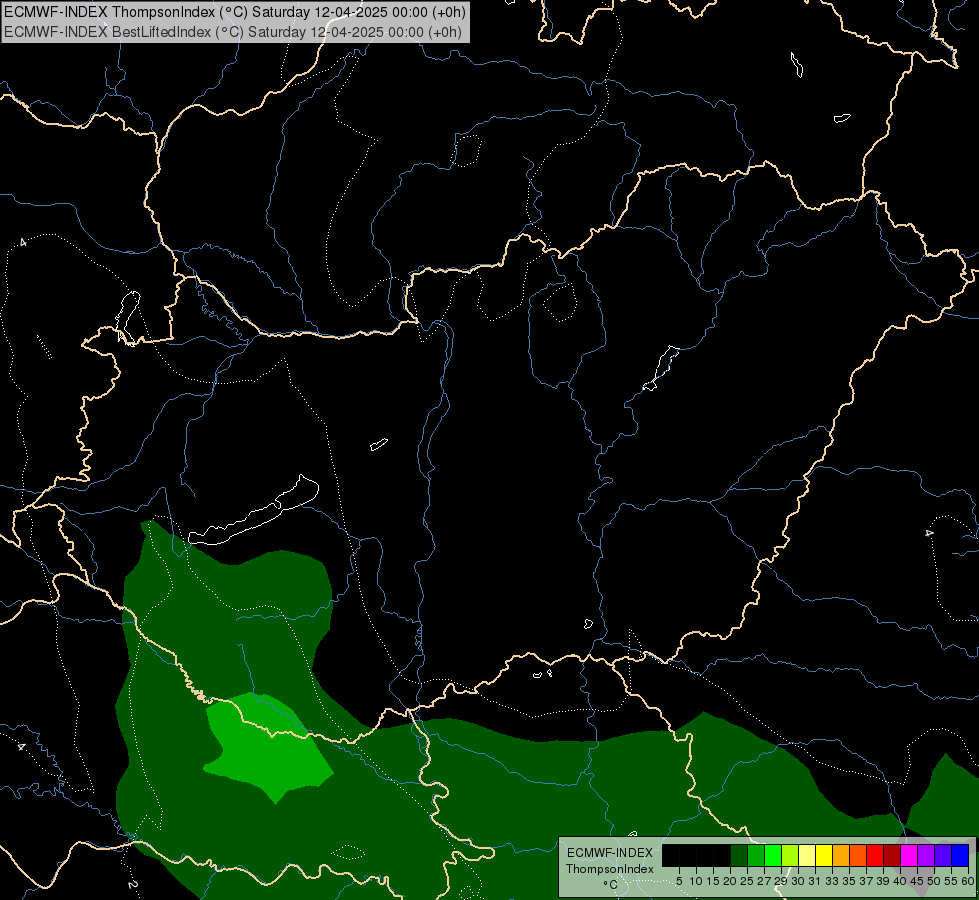979x900 pixels.
Task: Select the dark red 39–40 legend swatch
Action: coord(892,855)
